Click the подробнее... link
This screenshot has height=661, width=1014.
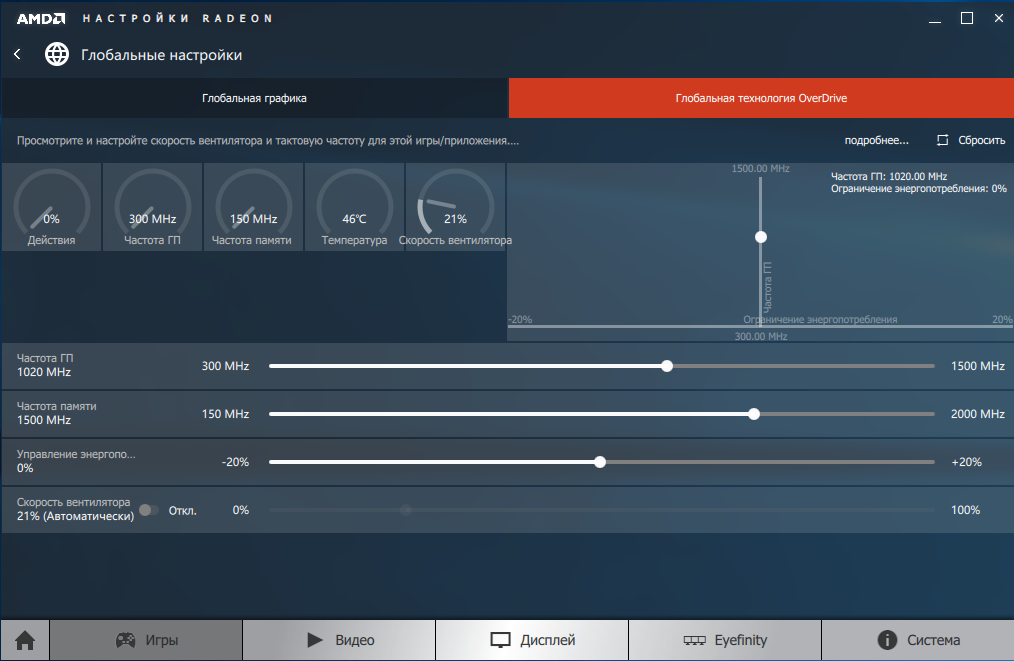[876, 140]
